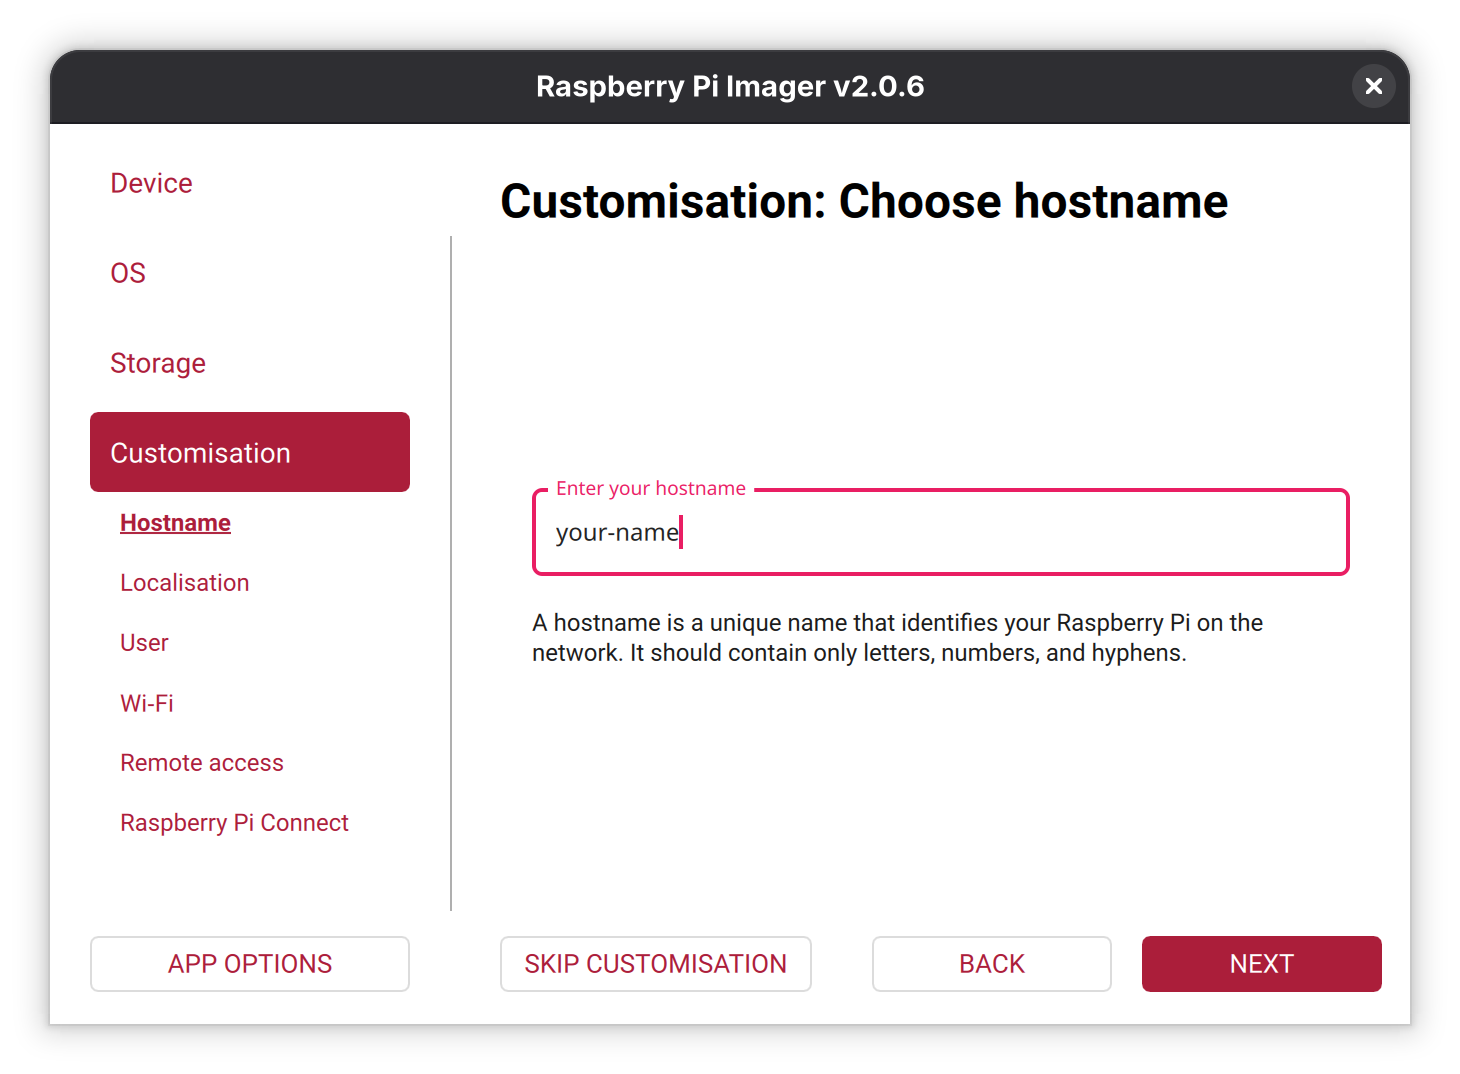
Task: Switch to the Wi-Fi sub-step
Action: click(x=147, y=703)
